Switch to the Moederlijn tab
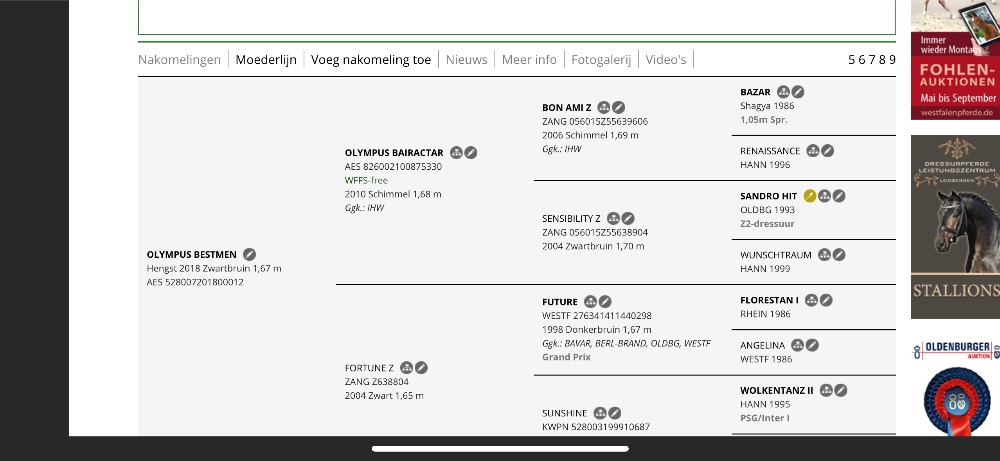 pos(266,60)
